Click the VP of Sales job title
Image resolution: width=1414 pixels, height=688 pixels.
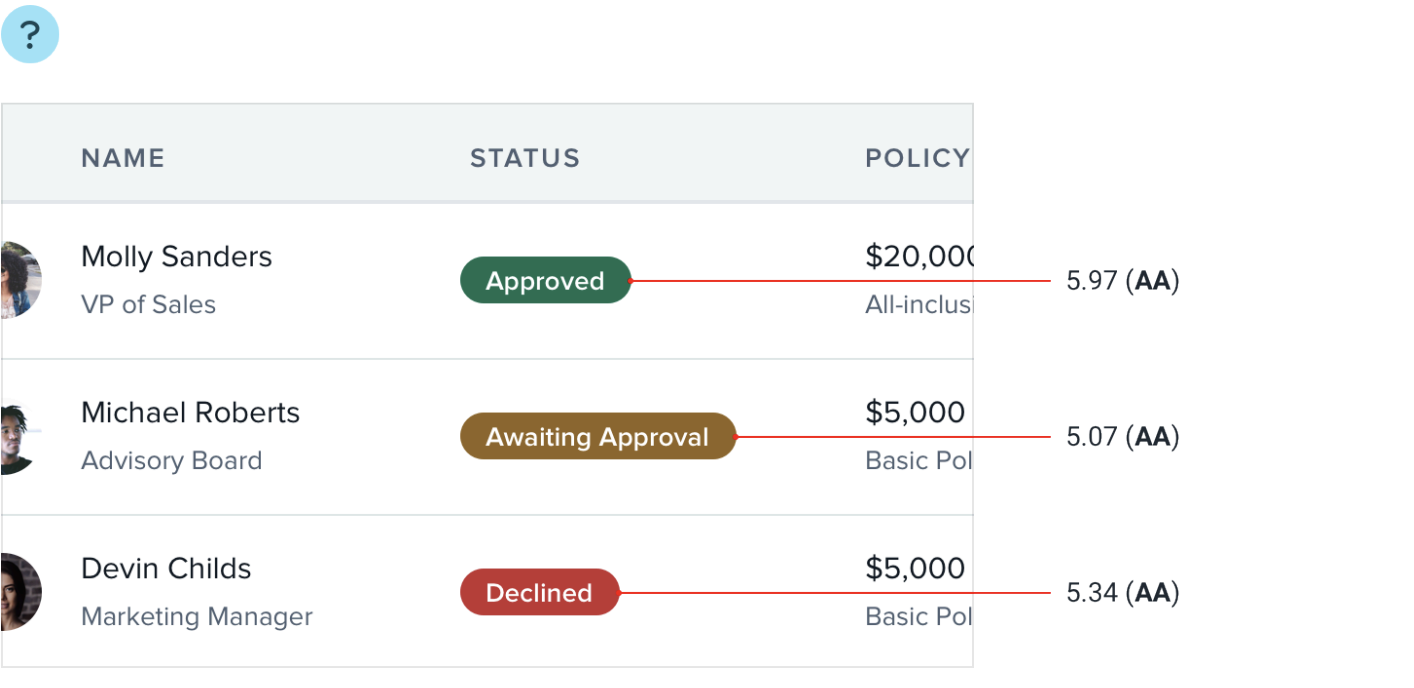tap(148, 305)
